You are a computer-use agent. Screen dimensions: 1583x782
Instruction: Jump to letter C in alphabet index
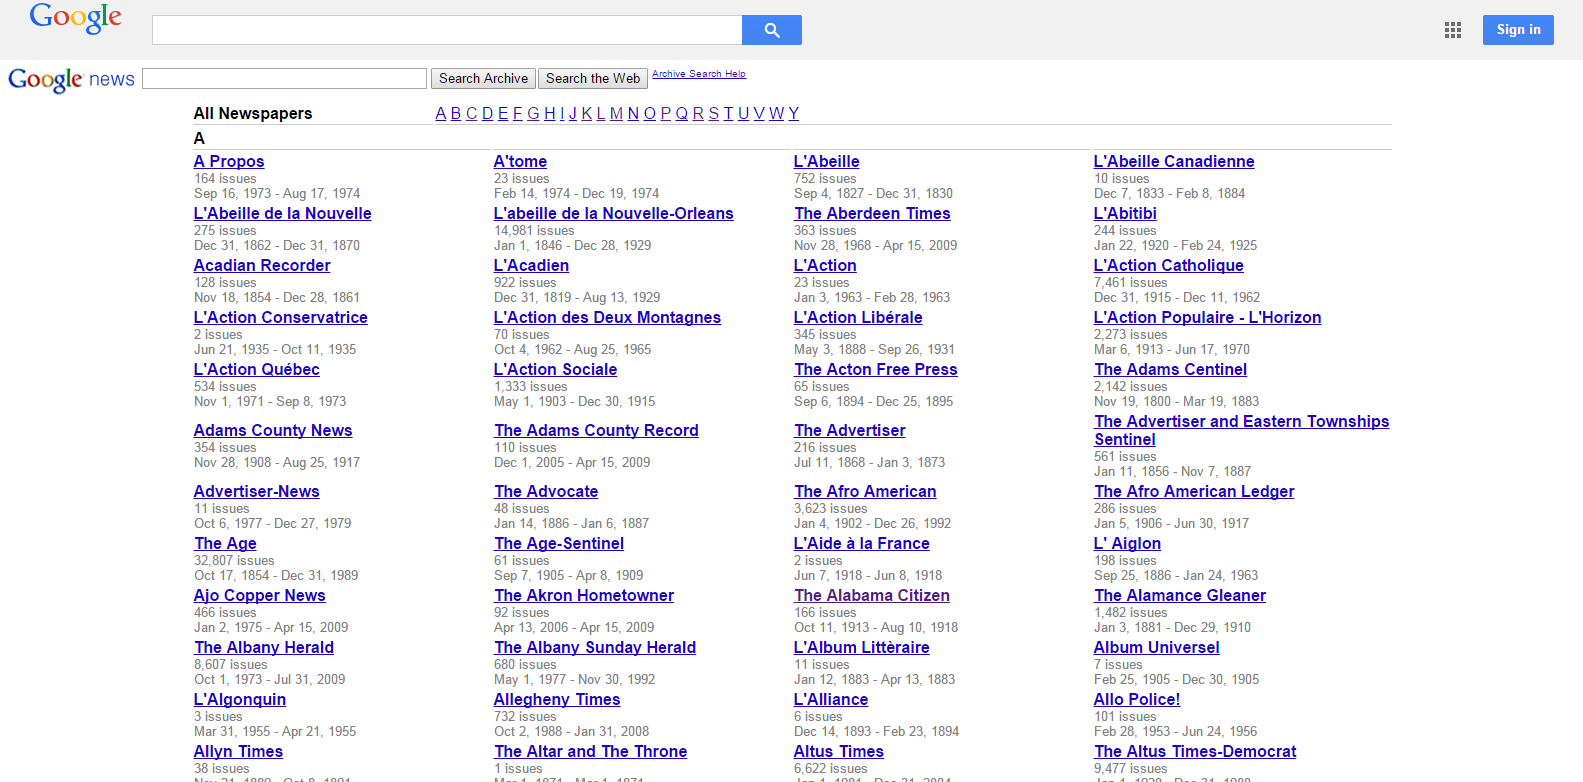(x=472, y=113)
